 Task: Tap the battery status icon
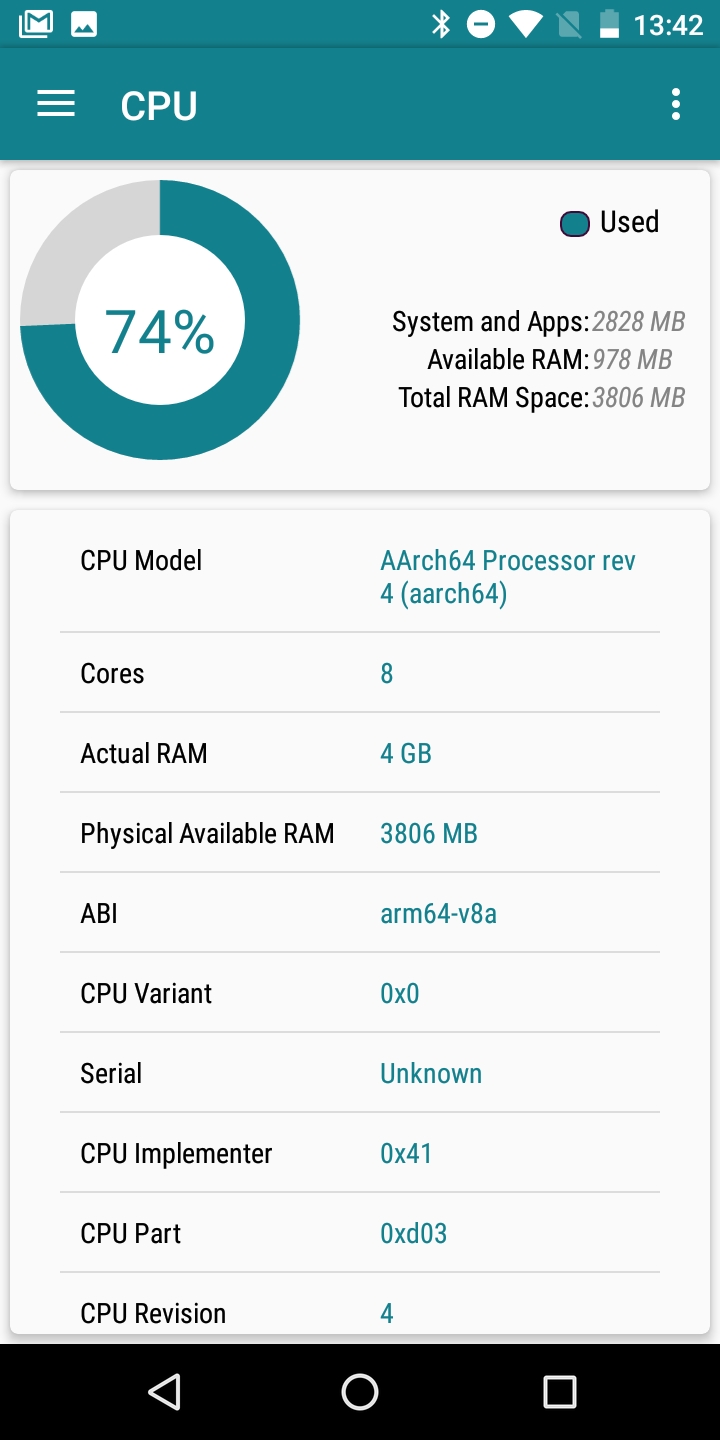(609, 24)
